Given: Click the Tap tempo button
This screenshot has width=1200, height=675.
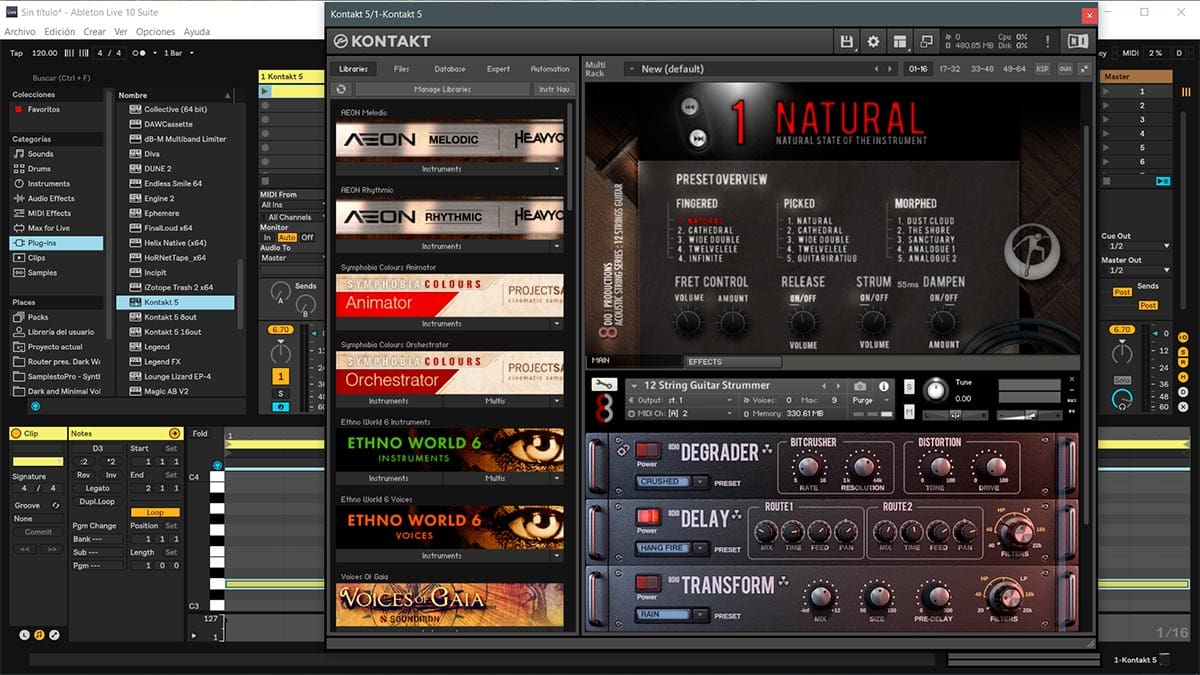Looking at the screenshot, I should 16,53.
